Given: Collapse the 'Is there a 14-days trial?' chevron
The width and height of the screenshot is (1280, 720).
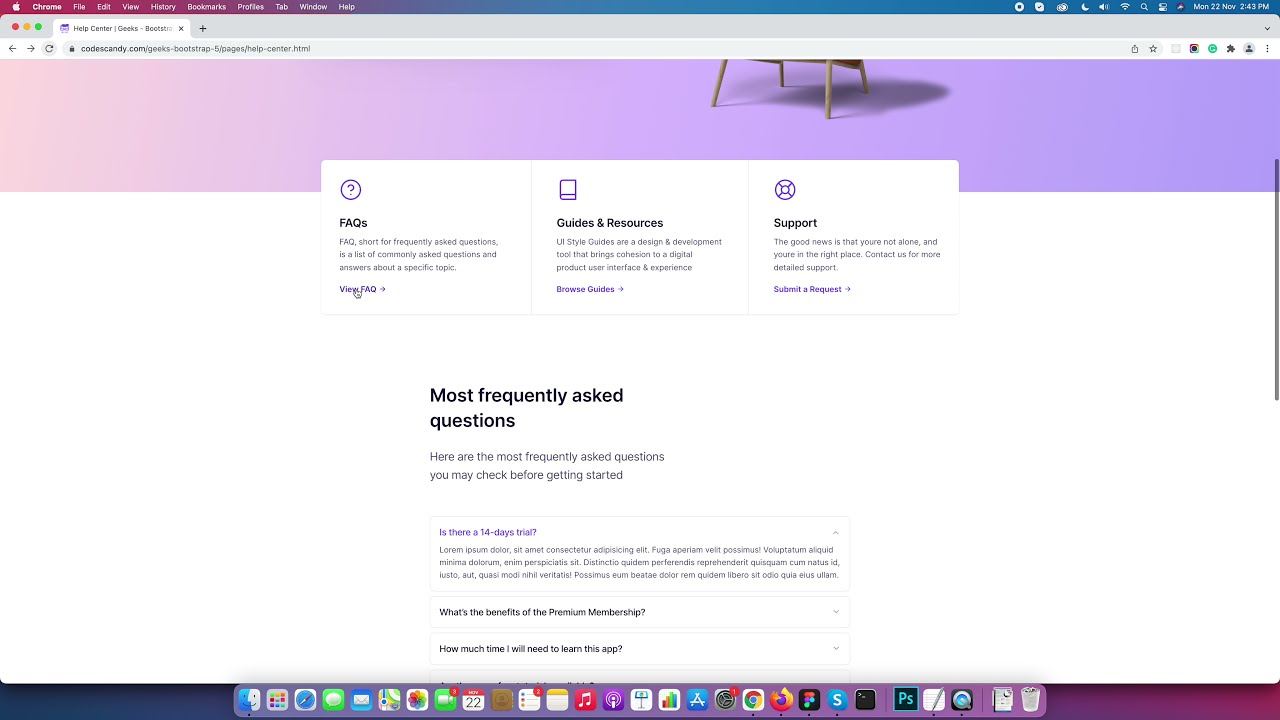Looking at the screenshot, I should pyautogui.click(x=836, y=532).
